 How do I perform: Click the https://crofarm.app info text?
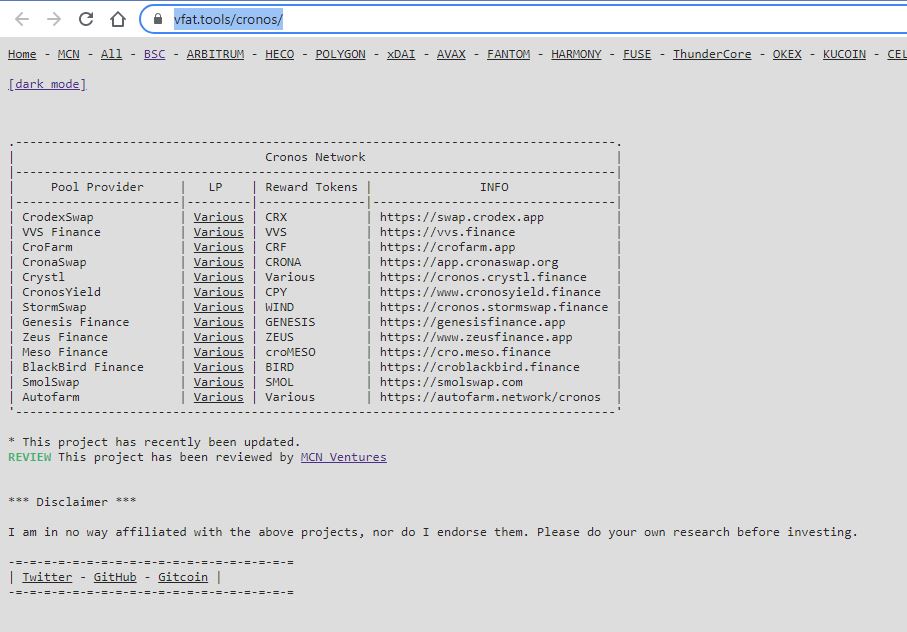(447, 247)
